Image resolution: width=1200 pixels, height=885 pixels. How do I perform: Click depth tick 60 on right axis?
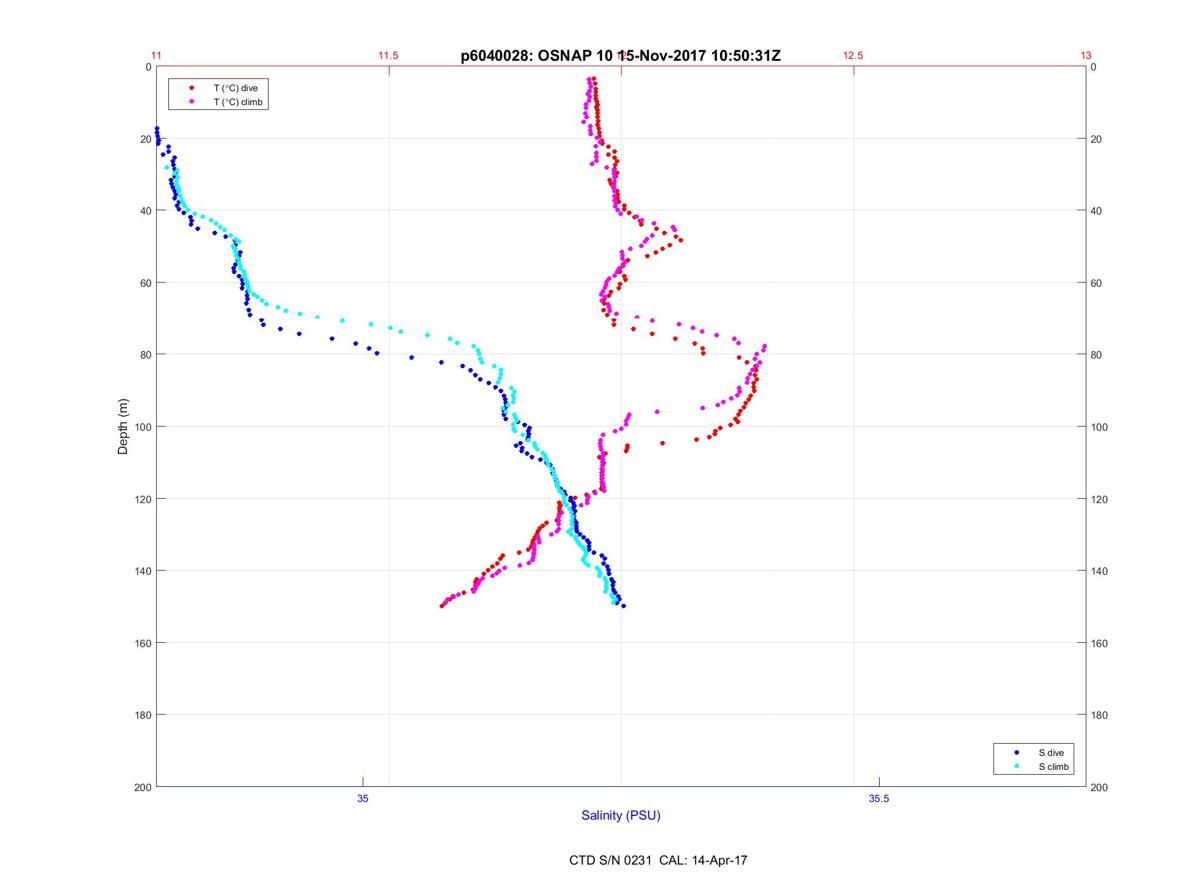(x=1097, y=283)
